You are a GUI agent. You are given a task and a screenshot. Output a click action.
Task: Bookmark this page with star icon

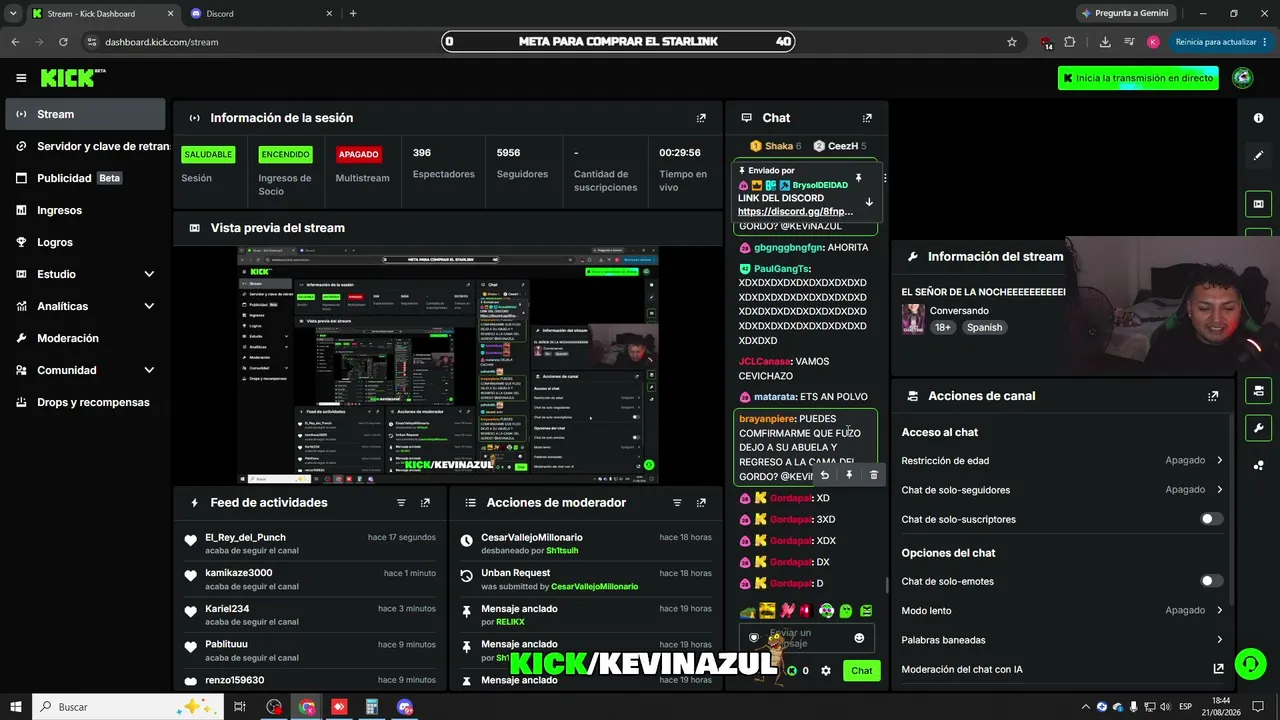1012,42
